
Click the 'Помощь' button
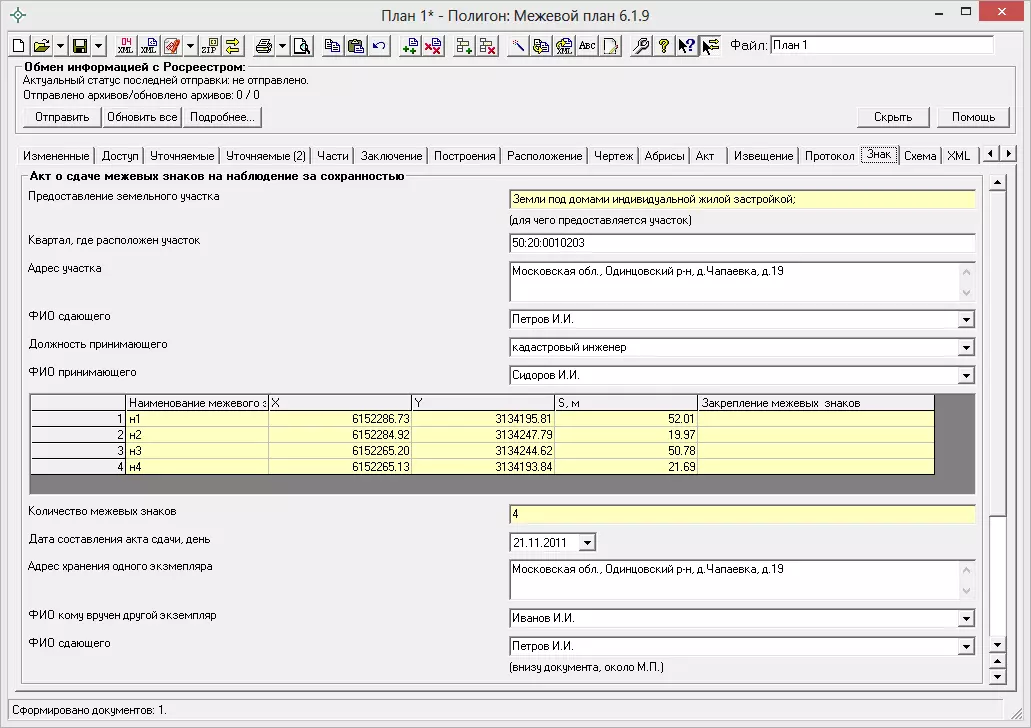point(974,117)
